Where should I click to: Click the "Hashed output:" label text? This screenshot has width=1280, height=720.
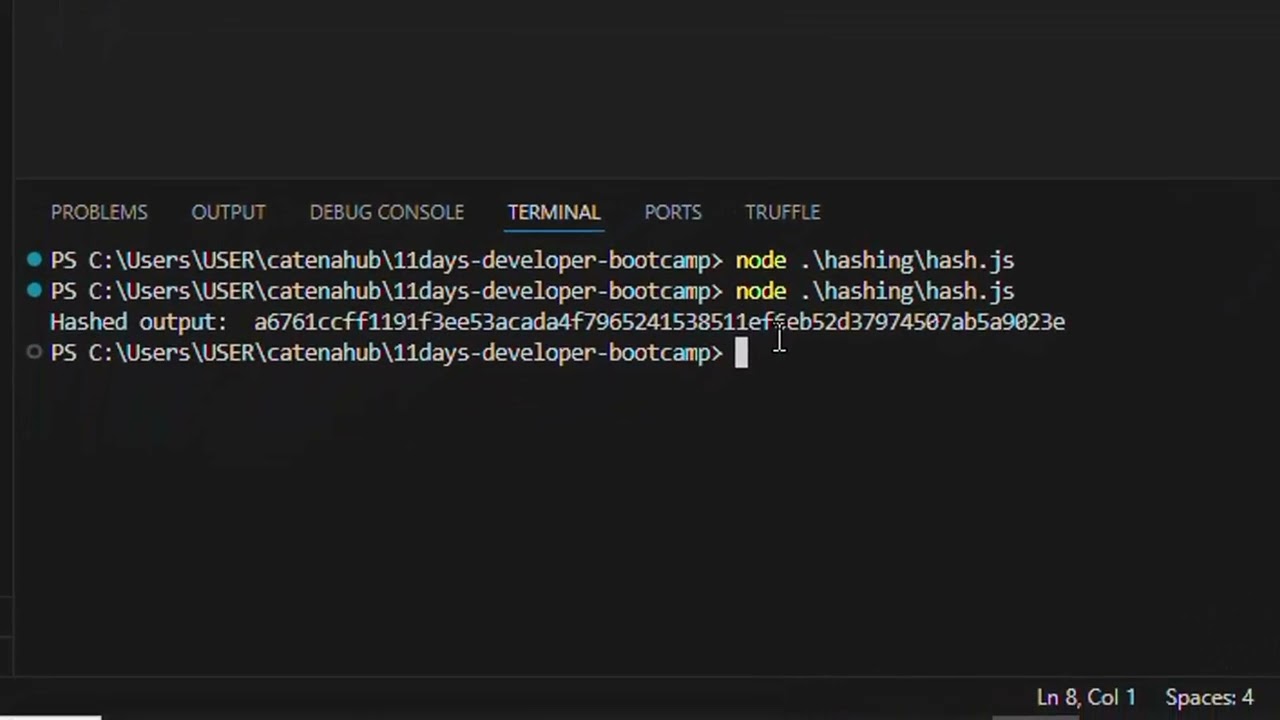pyautogui.click(x=138, y=322)
